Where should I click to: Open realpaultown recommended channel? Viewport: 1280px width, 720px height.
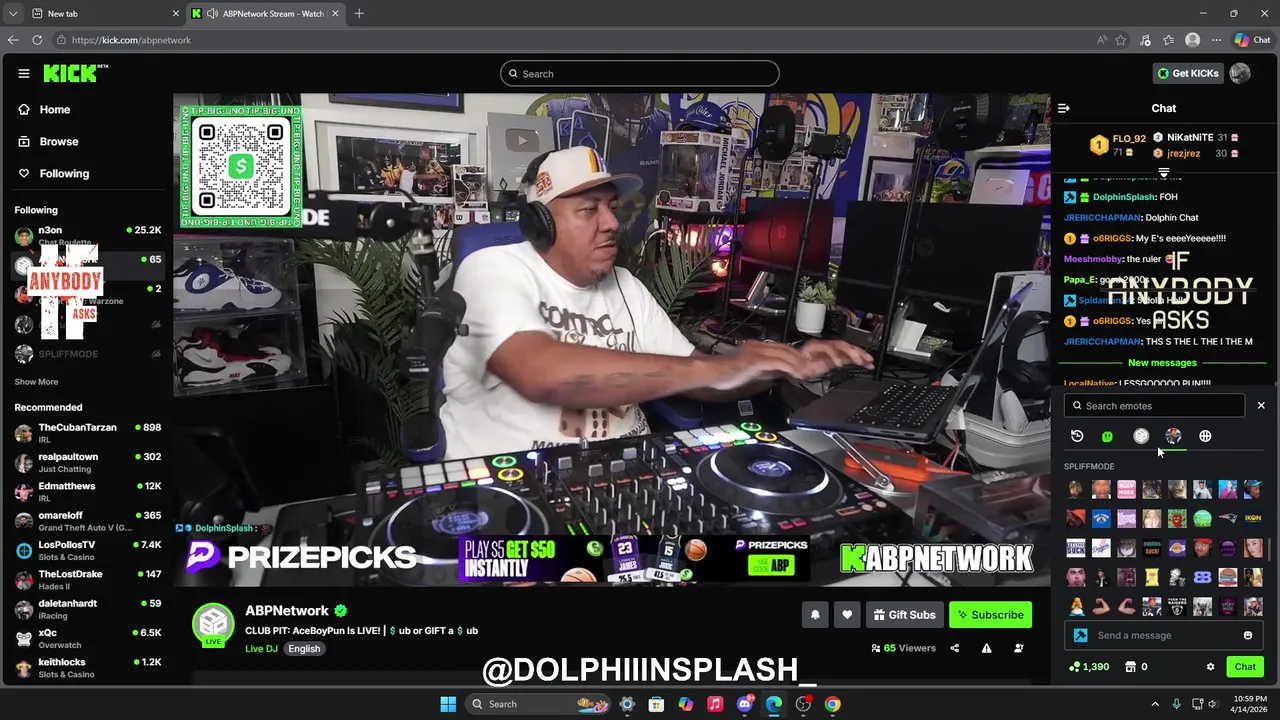coord(88,462)
